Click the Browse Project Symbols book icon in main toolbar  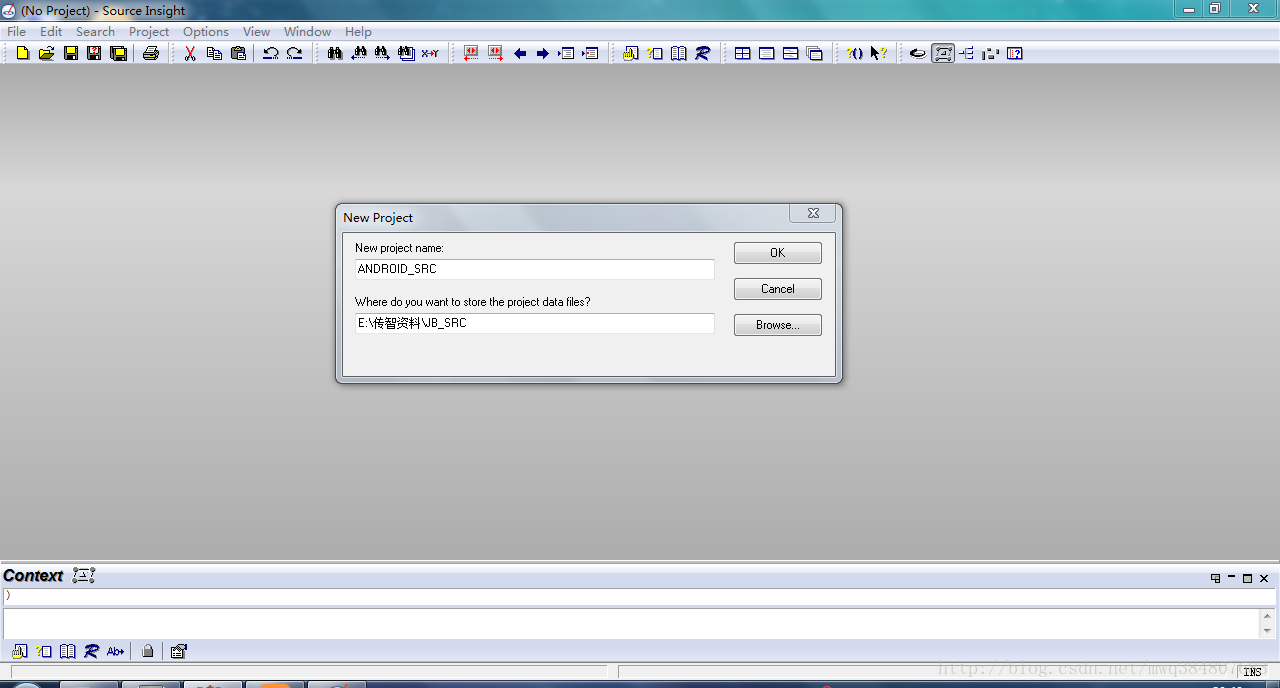tap(679, 53)
